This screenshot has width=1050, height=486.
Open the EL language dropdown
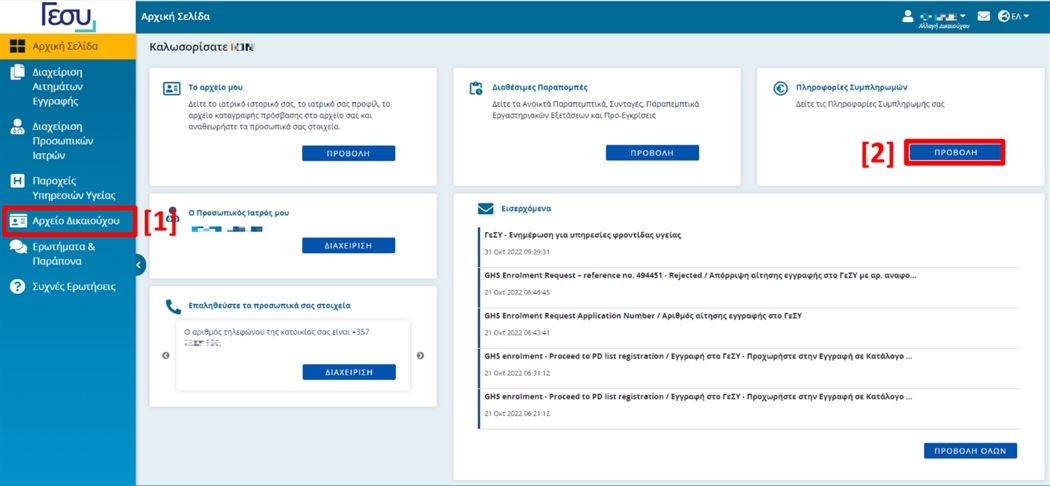(x=1021, y=16)
